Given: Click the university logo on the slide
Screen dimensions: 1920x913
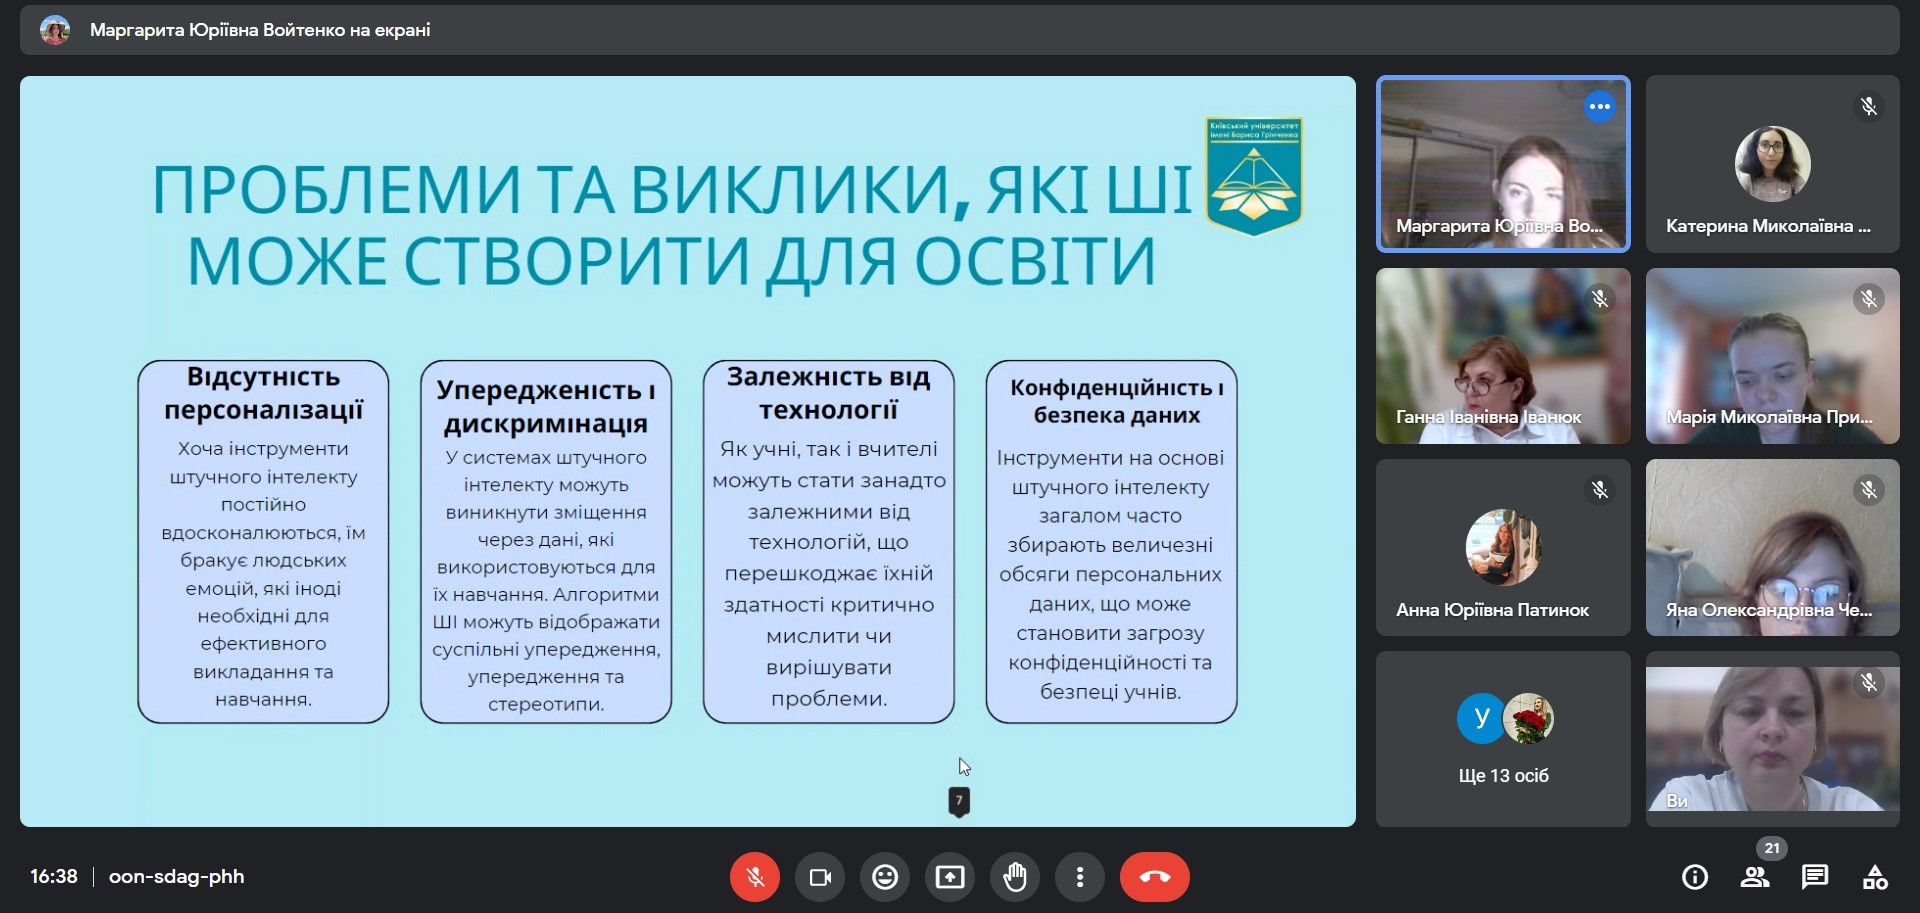Looking at the screenshot, I should (1253, 176).
